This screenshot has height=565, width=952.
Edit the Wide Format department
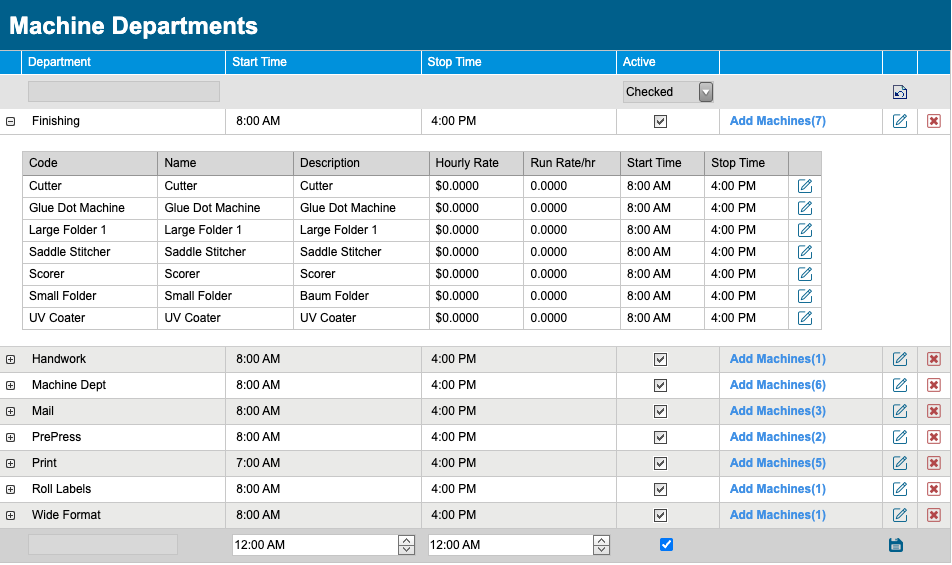click(900, 515)
